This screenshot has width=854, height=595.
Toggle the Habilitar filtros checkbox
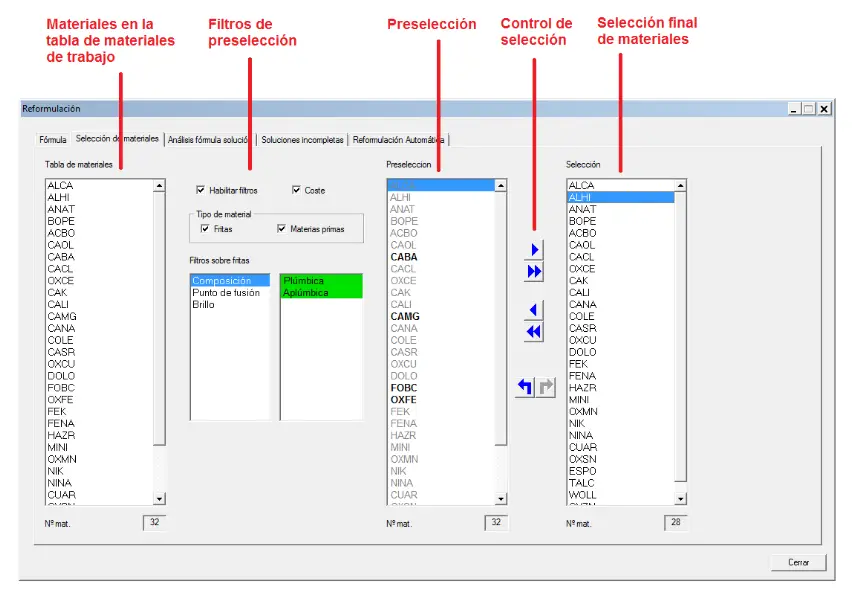pos(201,190)
